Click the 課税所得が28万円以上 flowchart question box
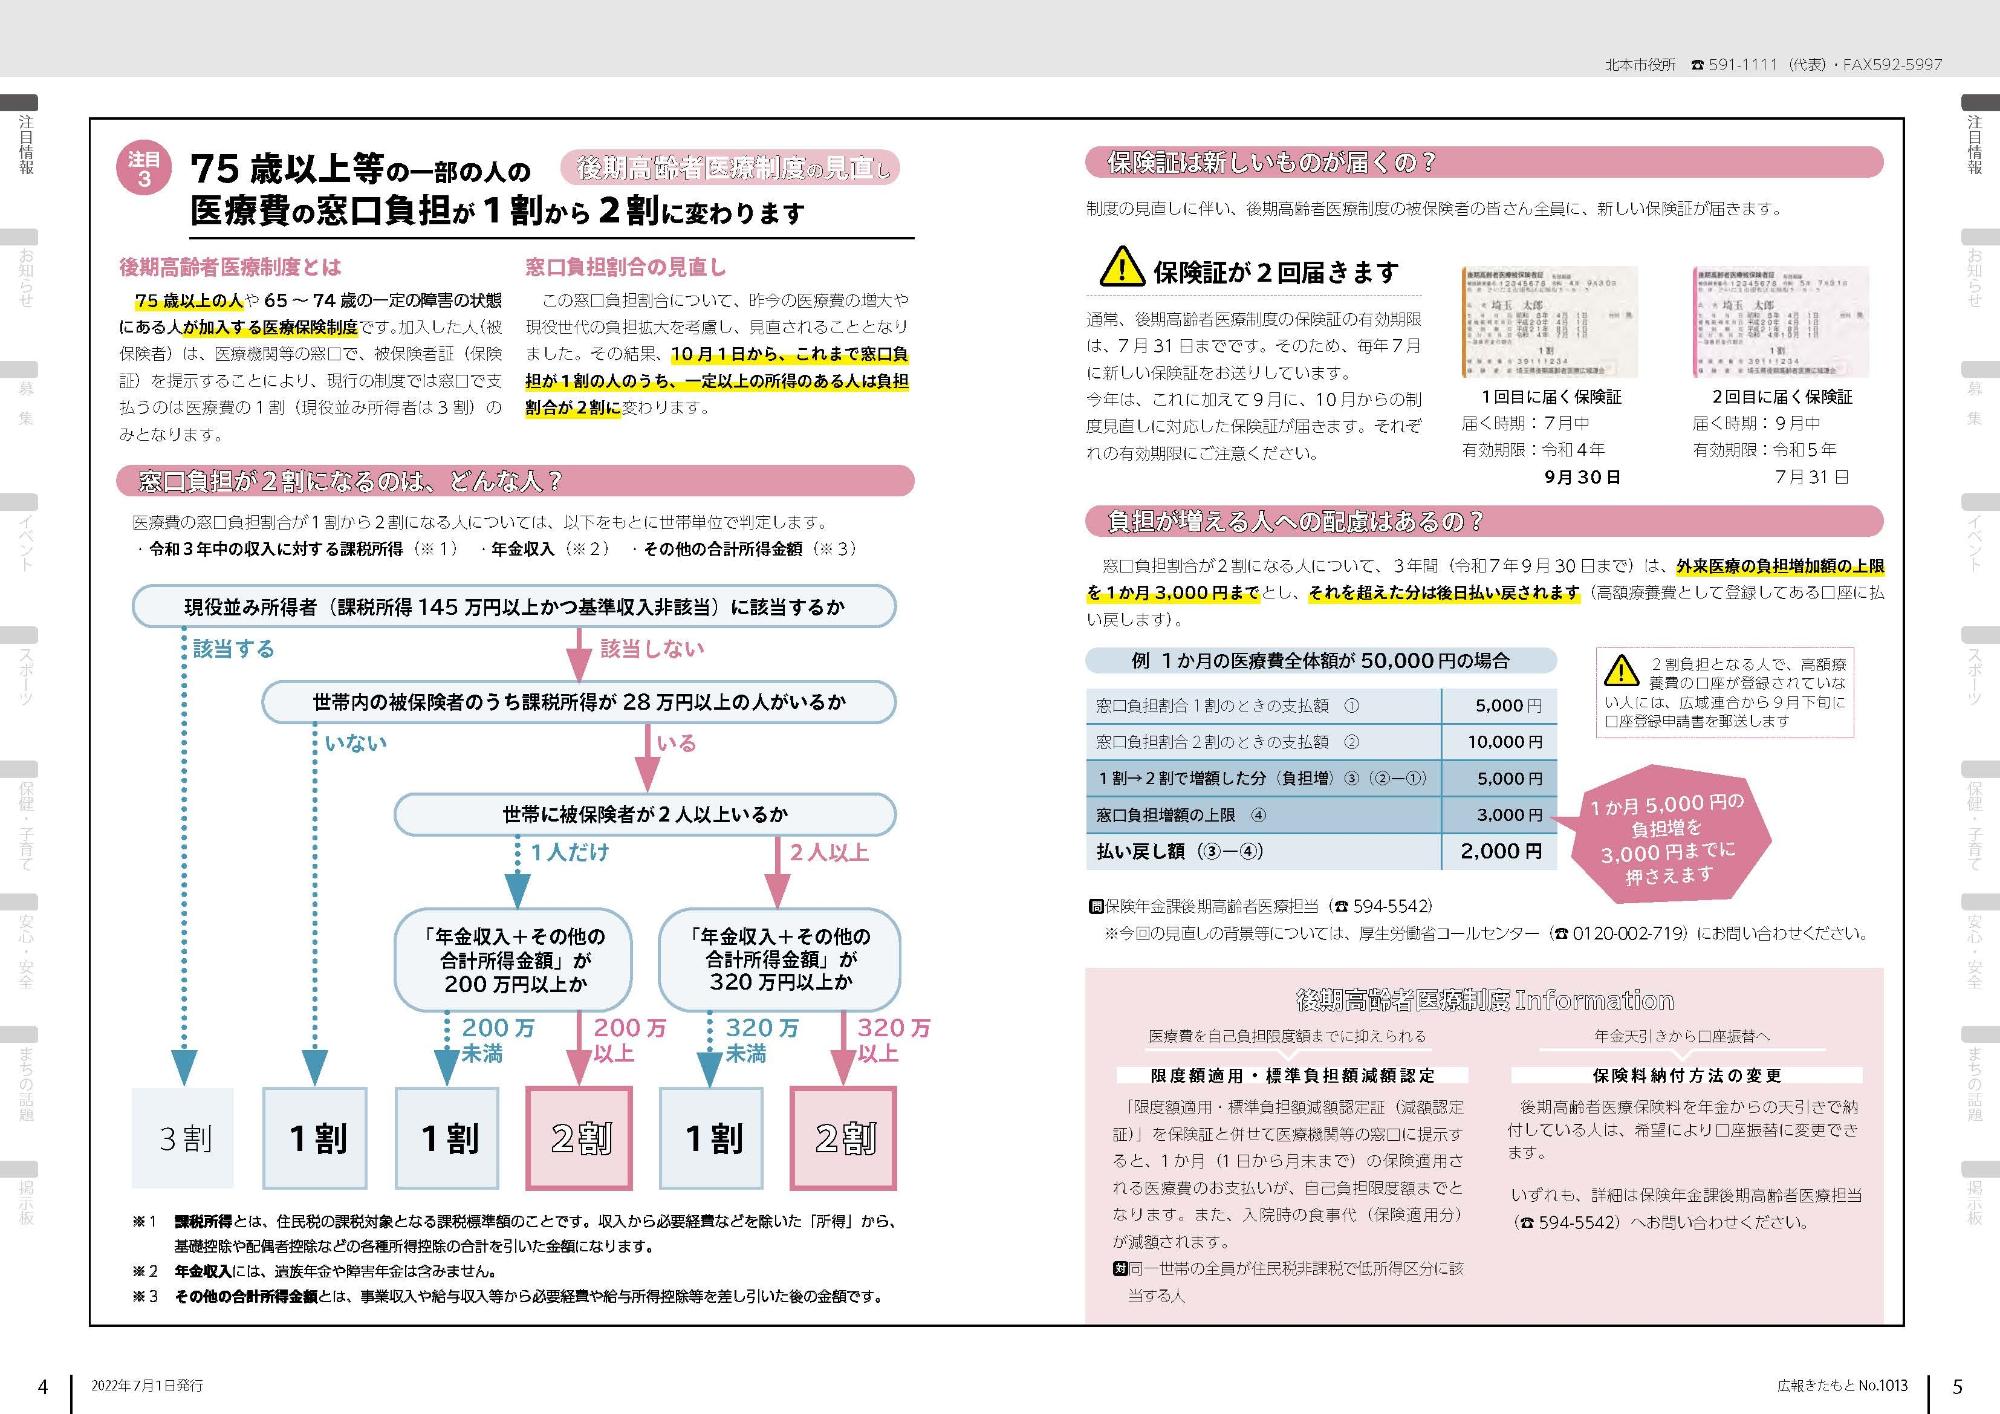The width and height of the screenshot is (2000, 1414). 579,702
